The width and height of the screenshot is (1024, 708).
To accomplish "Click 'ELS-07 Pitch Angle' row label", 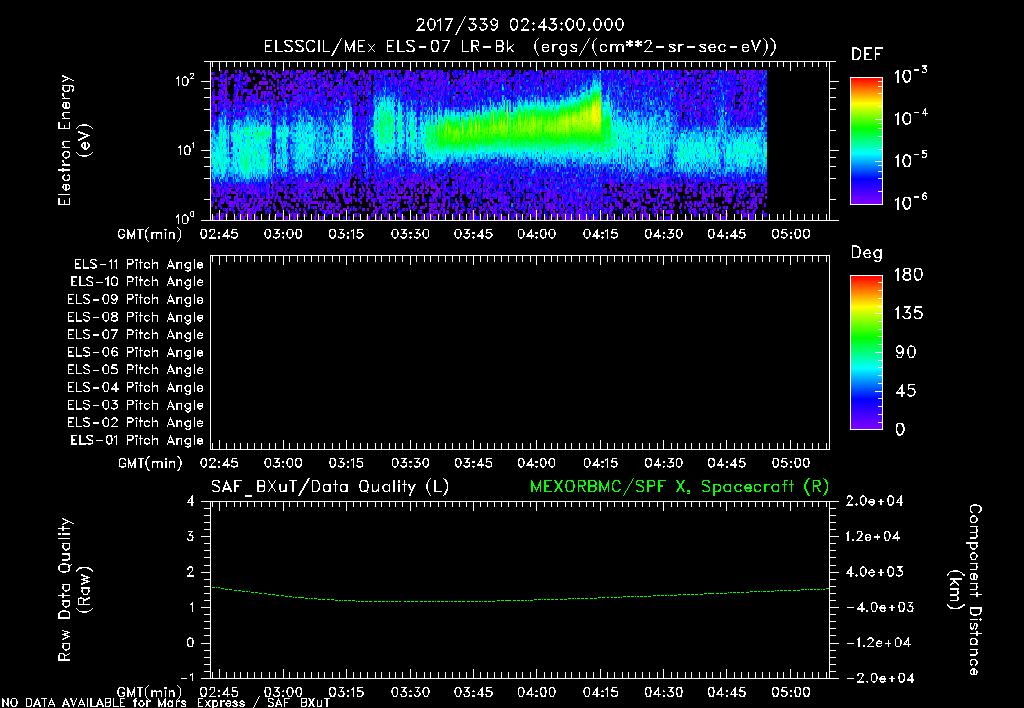I will (135, 334).
